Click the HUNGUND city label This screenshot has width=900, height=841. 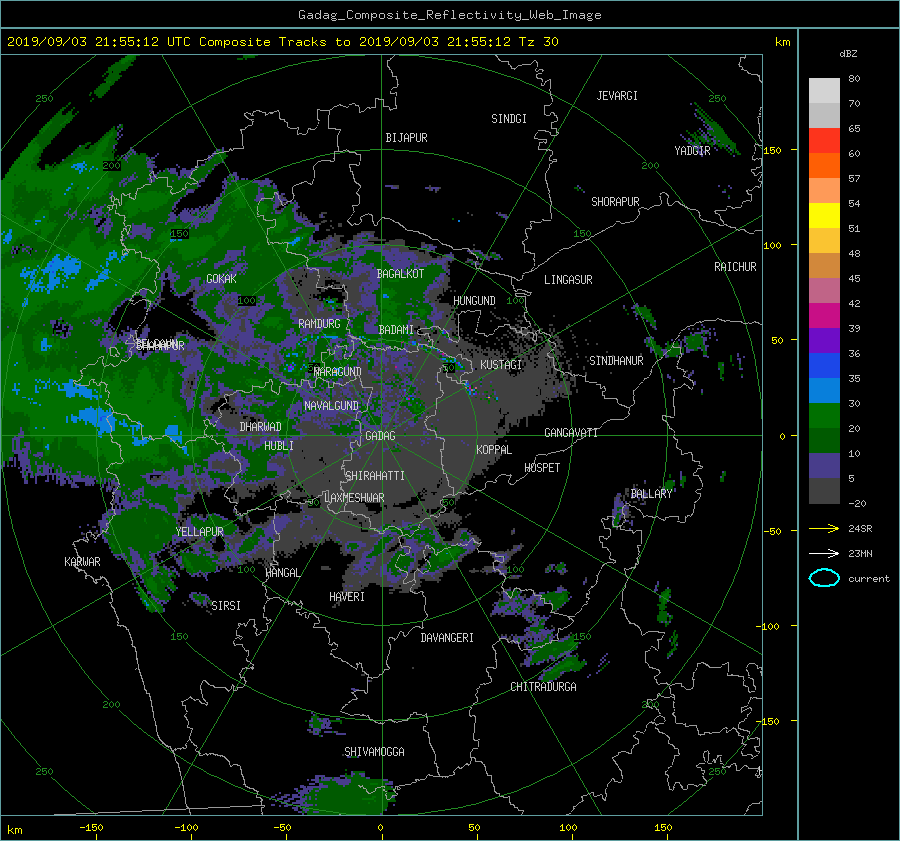(x=474, y=301)
